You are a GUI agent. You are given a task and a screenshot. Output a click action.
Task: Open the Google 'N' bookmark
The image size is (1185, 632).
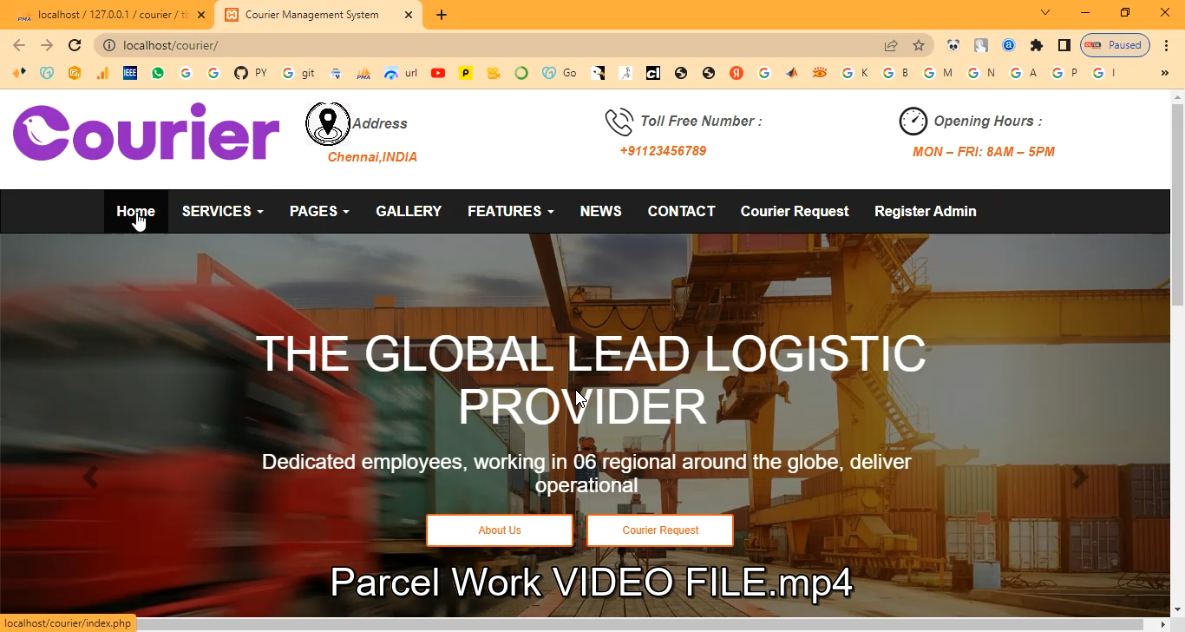point(981,73)
